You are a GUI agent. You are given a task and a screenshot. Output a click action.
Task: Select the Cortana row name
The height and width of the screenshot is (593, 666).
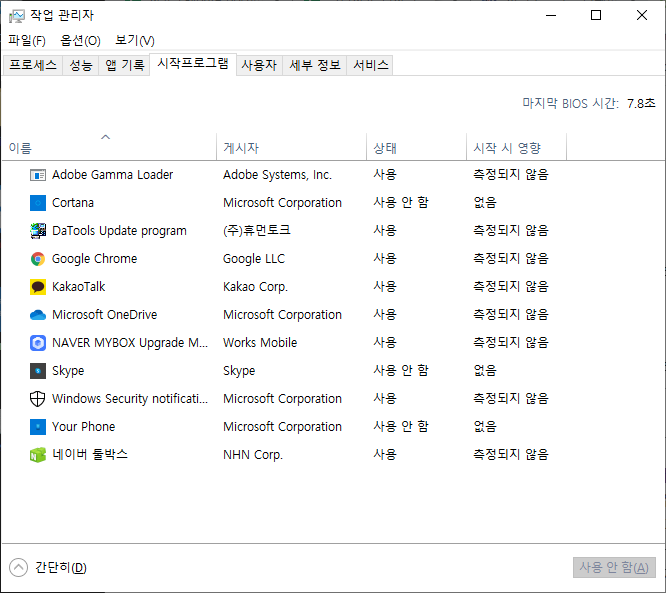[73, 203]
